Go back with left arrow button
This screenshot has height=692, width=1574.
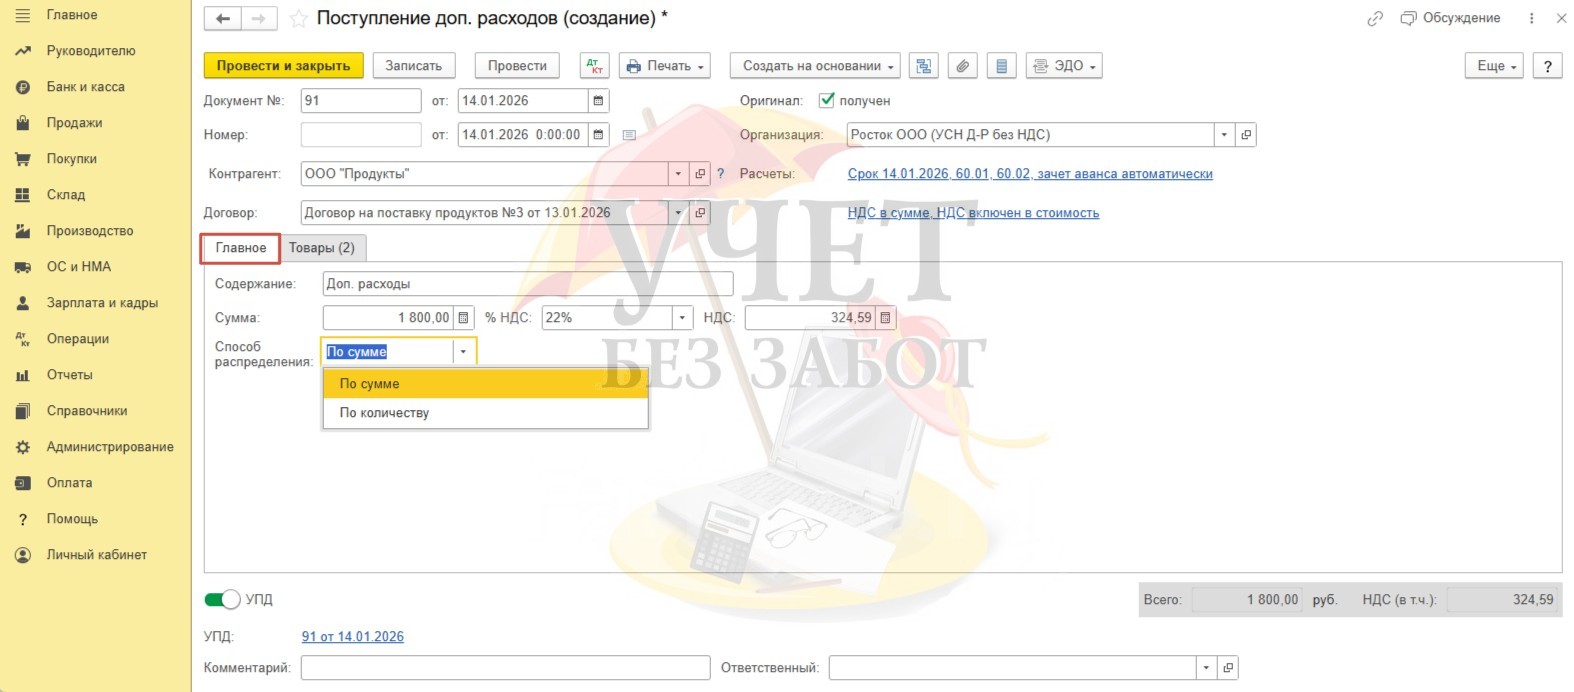[223, 19]
